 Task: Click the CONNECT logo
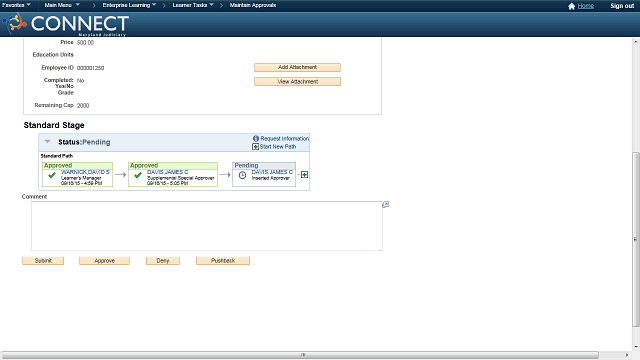coord(66,24)
